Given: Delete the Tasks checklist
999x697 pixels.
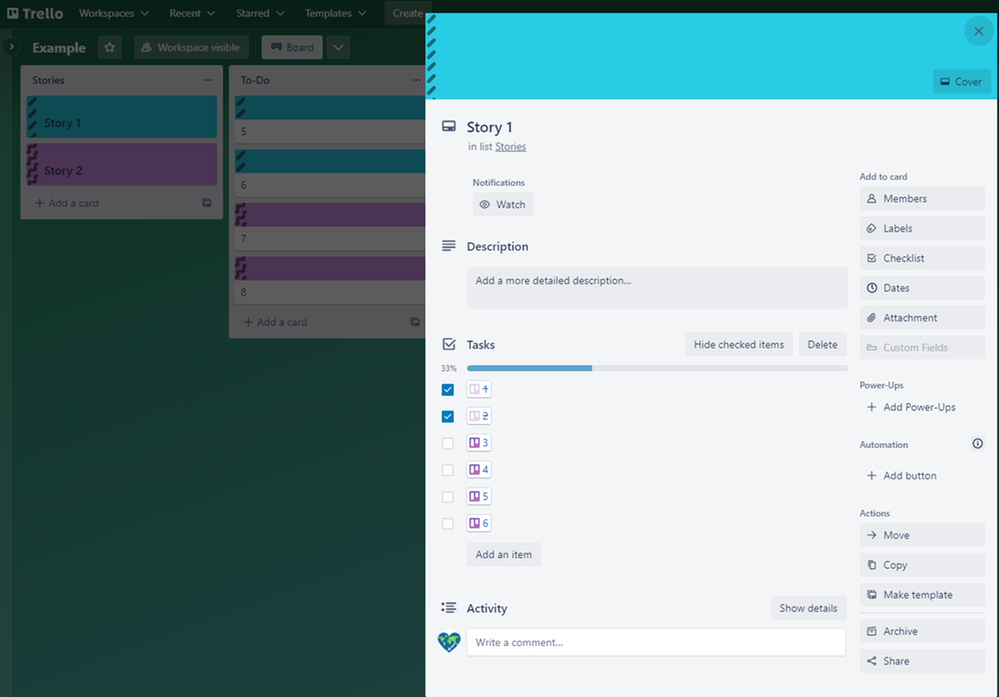Looking at the screenshot, I should pos(823,345).
